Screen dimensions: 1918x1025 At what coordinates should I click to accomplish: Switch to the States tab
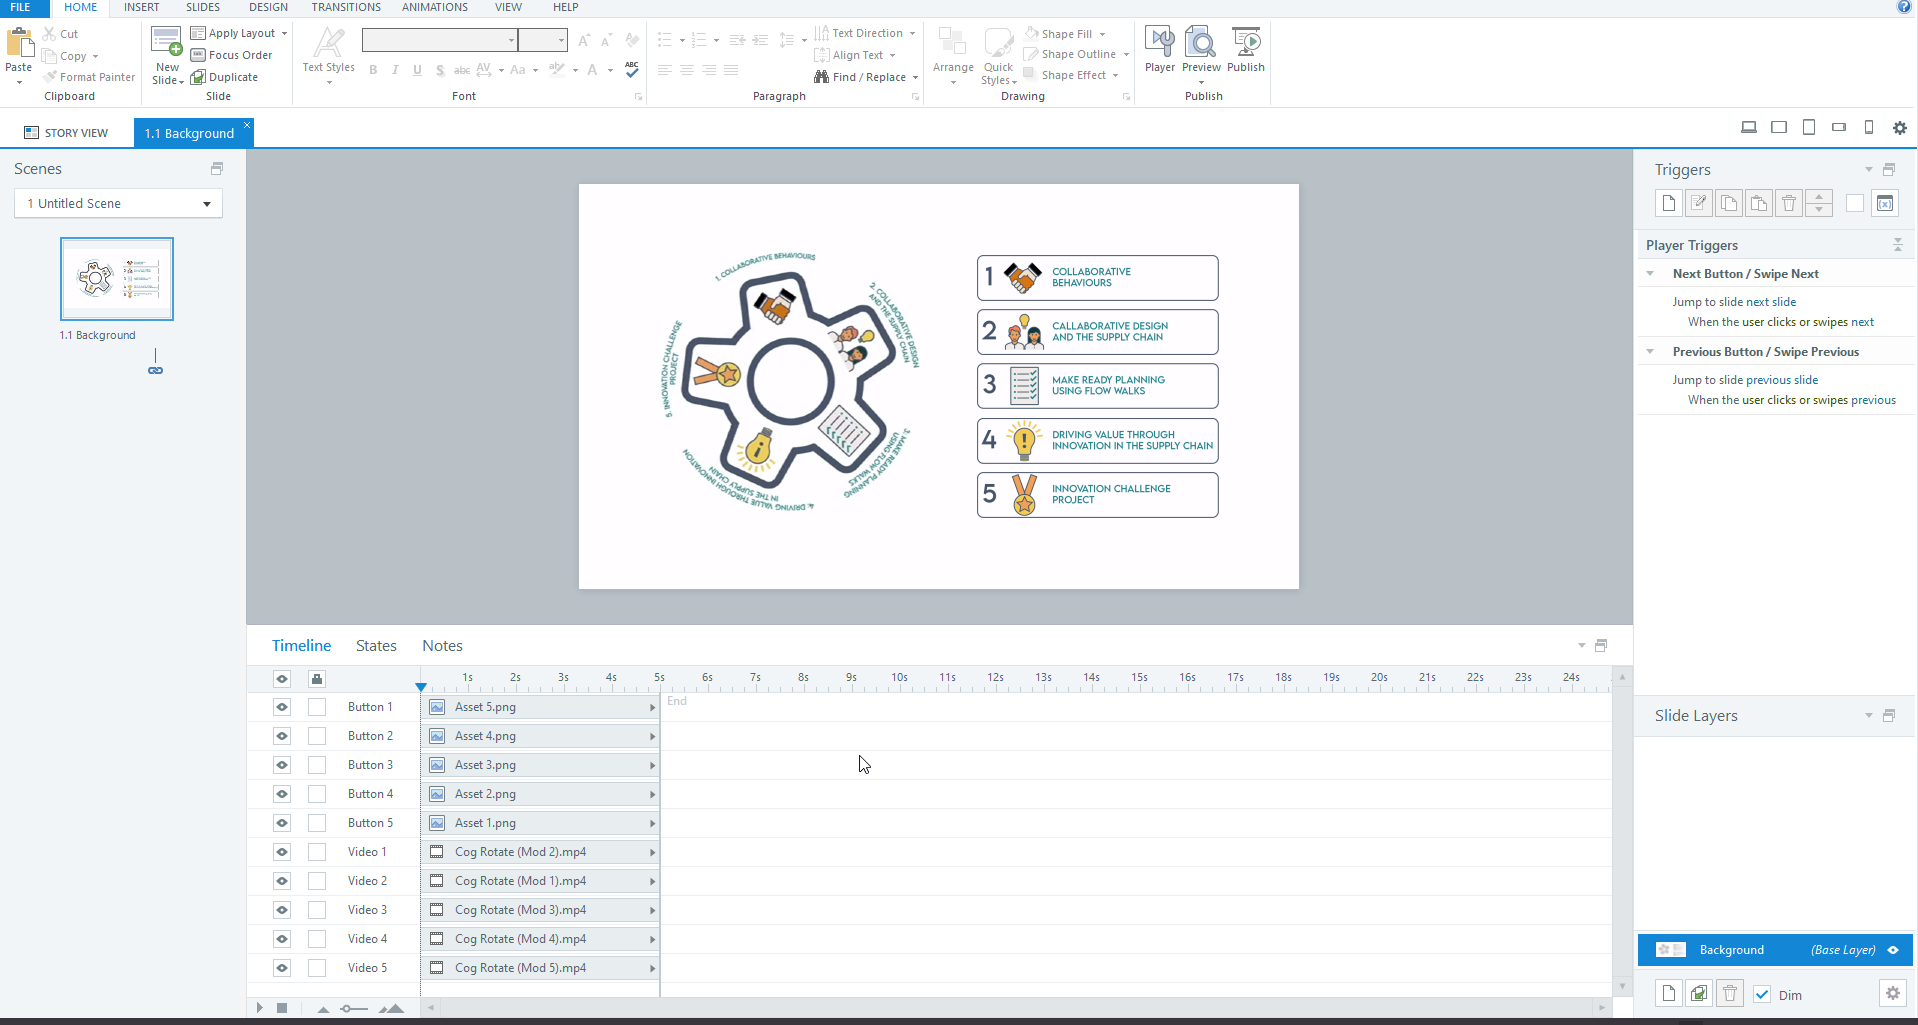pyautogui.click(x=376, y=646)
